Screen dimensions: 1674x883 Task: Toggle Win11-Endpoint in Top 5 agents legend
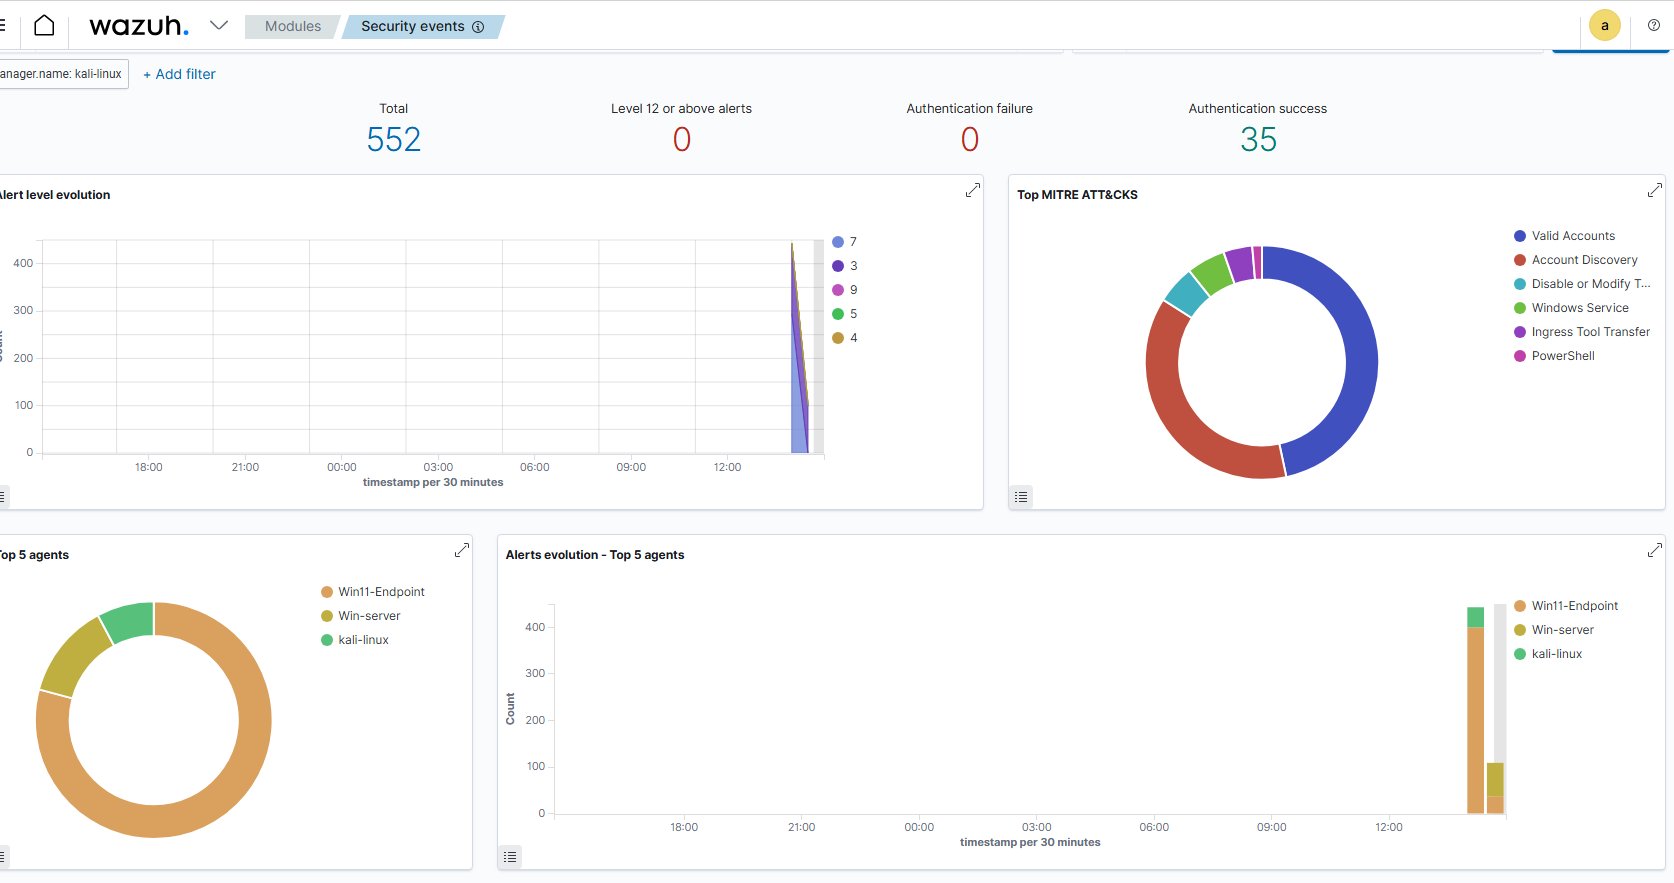tap(373, 592)
